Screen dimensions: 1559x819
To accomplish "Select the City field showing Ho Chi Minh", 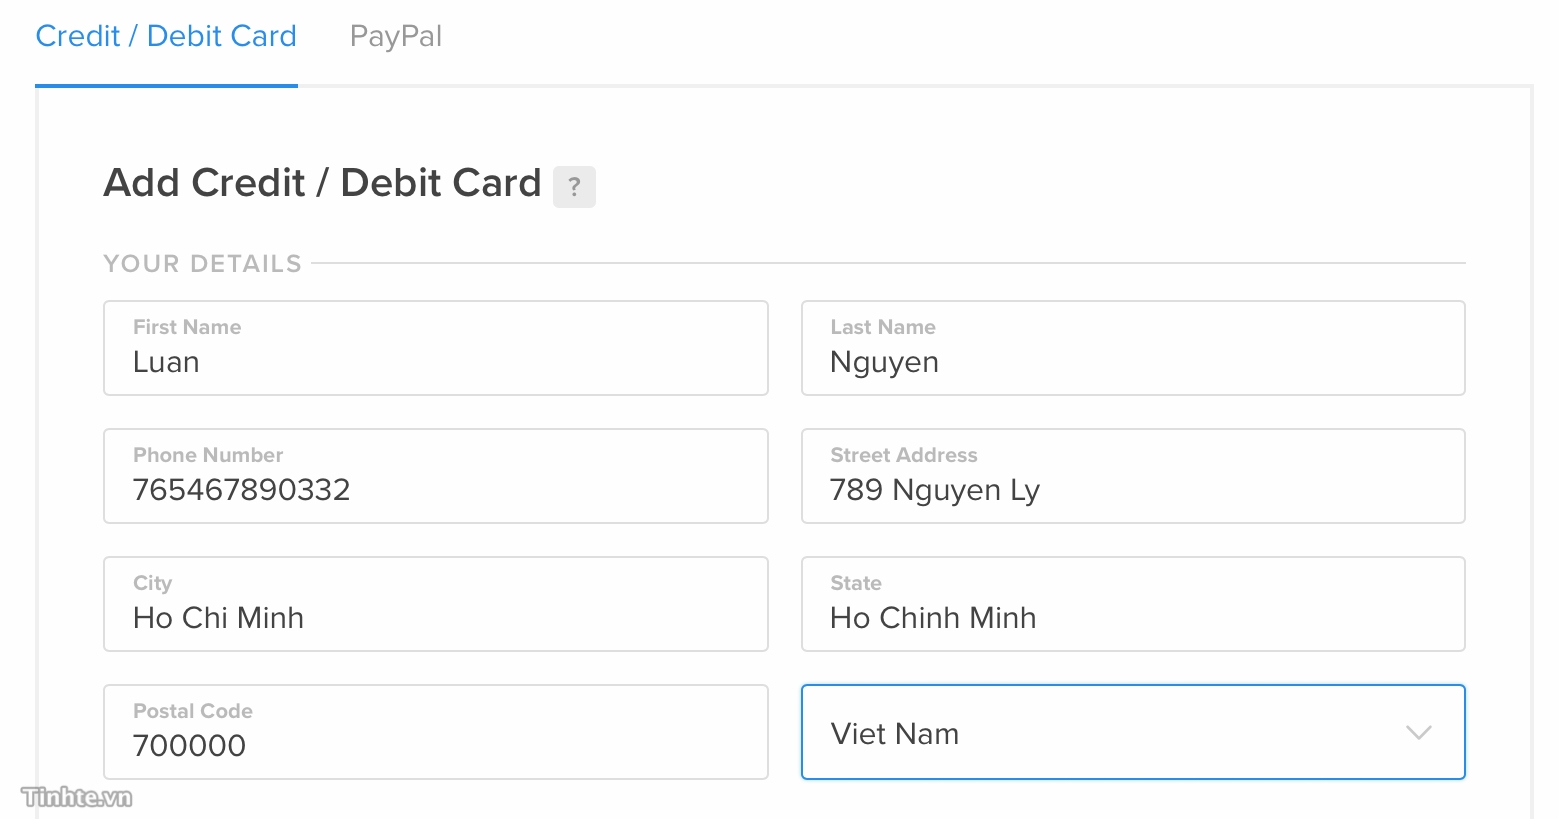I will pyautogui.click(x=435, y=604).
